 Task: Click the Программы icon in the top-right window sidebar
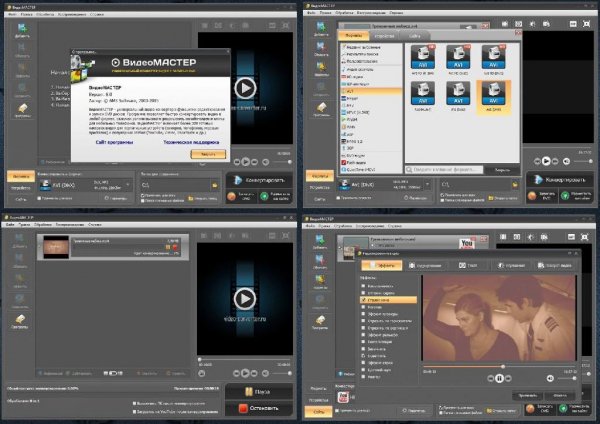[321, 109]
